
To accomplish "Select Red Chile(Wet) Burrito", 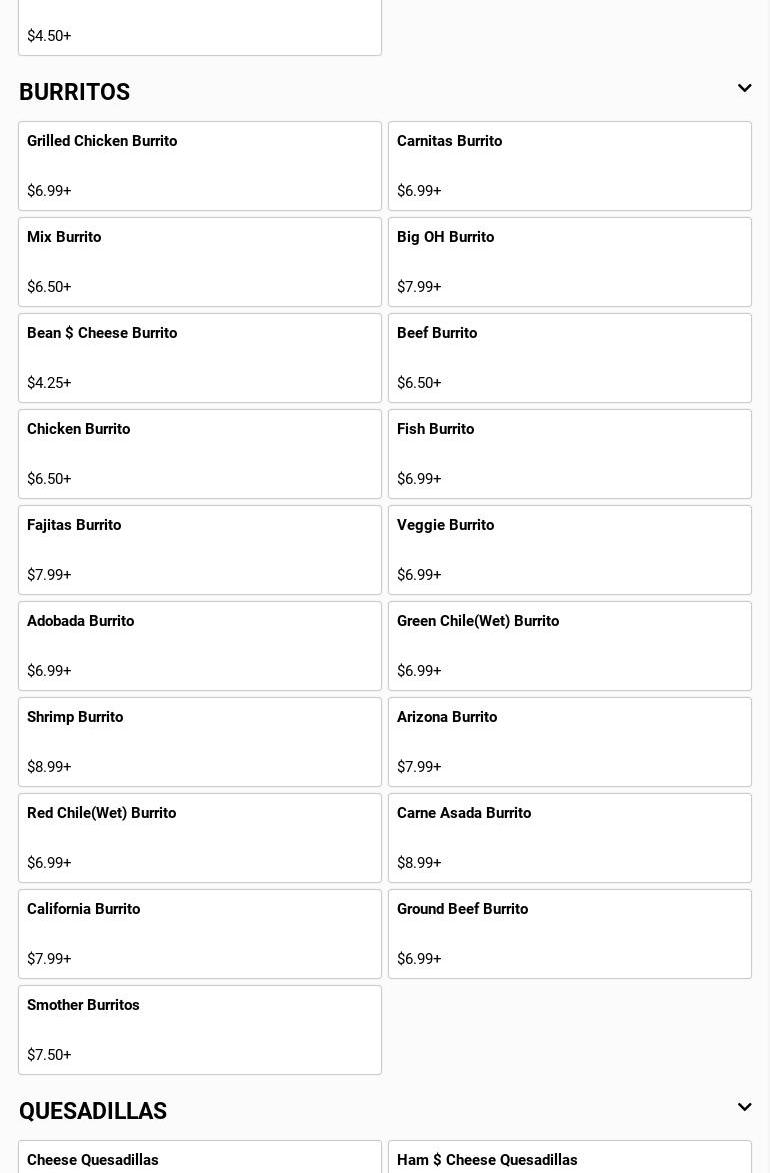I will coord(200,838).
